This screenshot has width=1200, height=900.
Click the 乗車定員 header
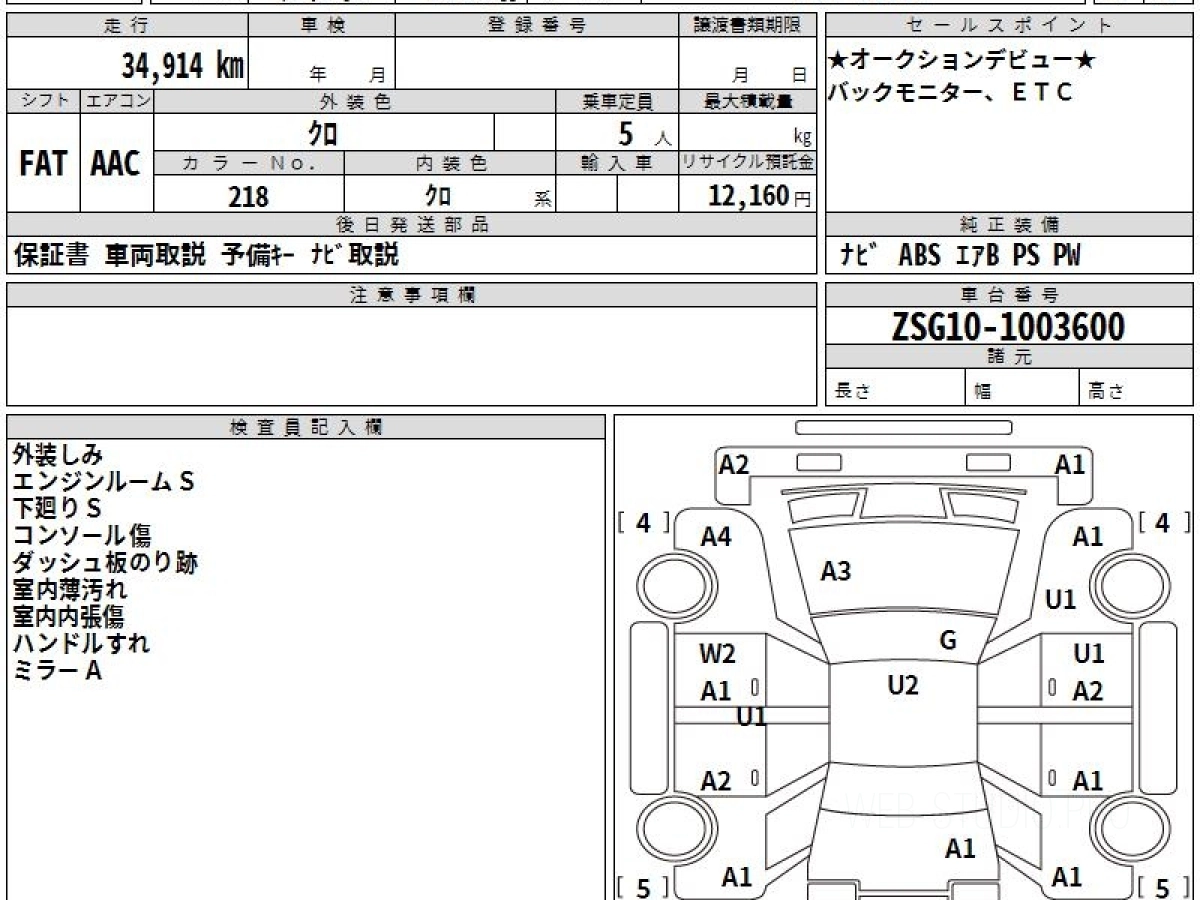617,101
